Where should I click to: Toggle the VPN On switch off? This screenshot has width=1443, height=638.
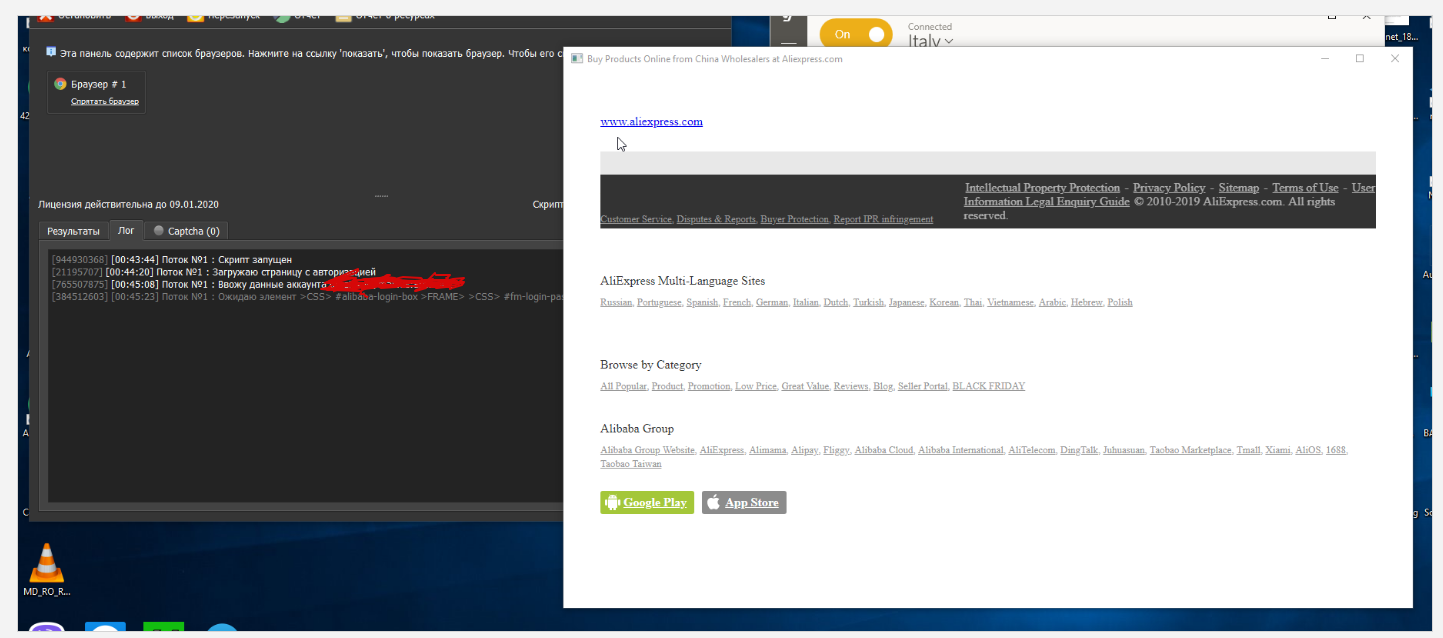[855, 34]
